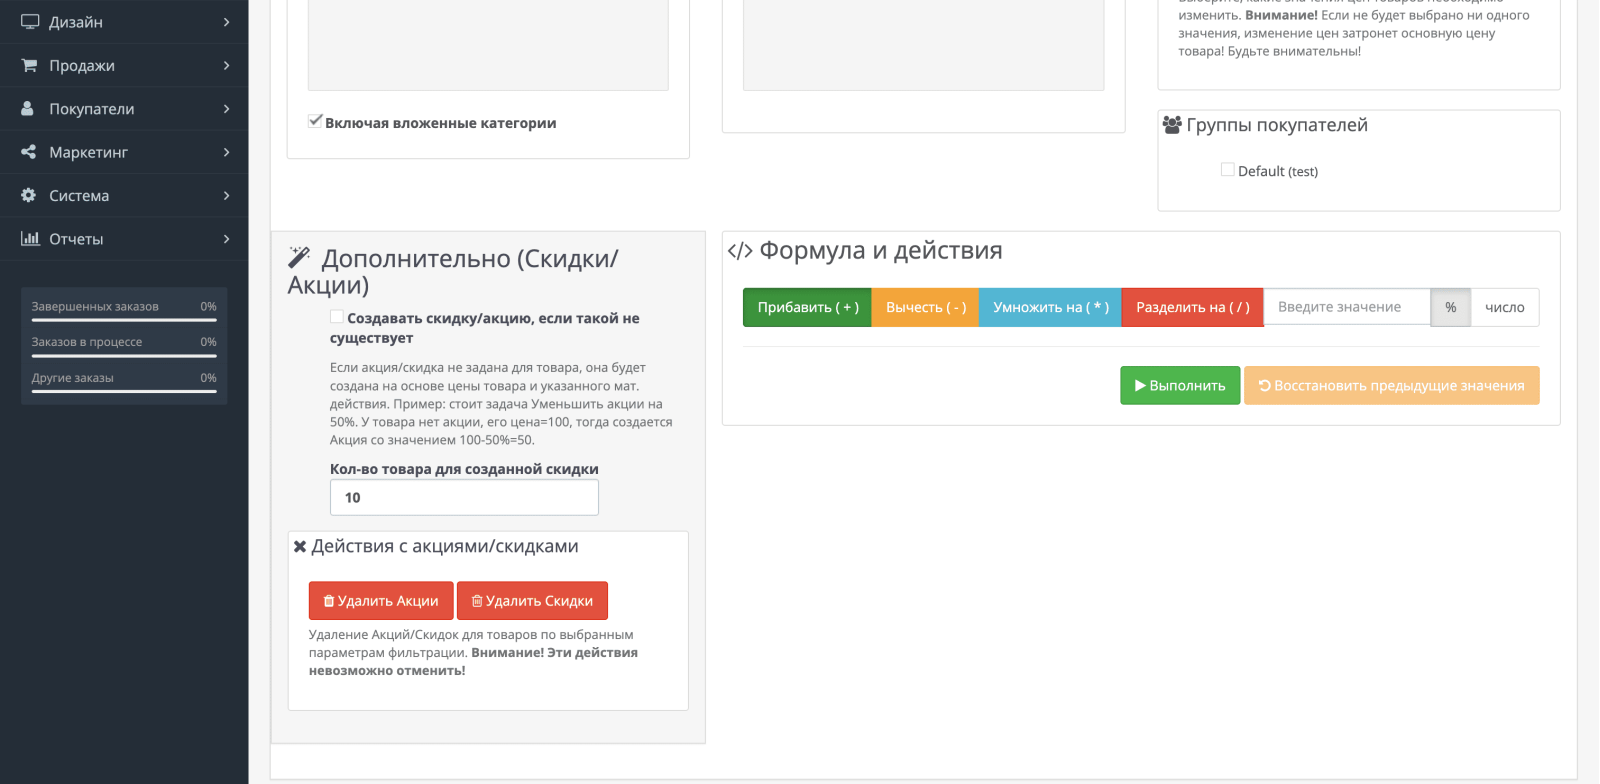The image size is (1600, 784).
Task: Expand the Отчеты menu chevron
Action: (x=227, y=238)
